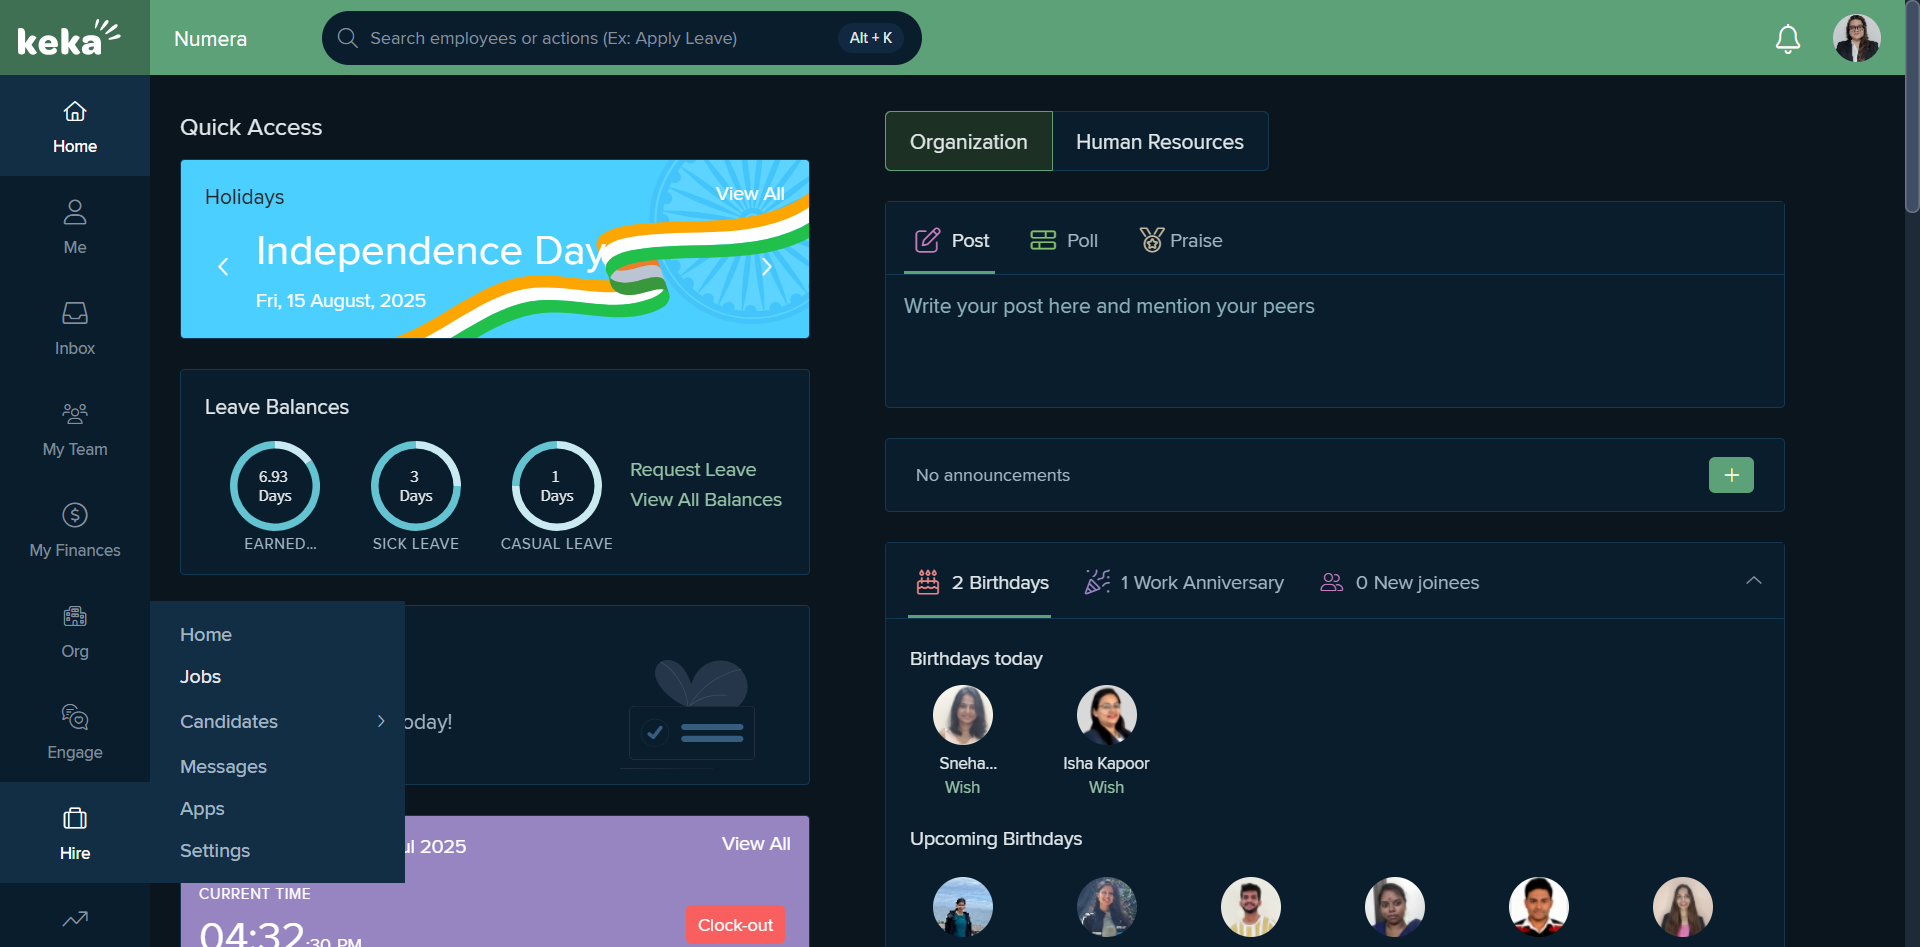
Task: Open the Hire sidebar section
Action: 75,833
